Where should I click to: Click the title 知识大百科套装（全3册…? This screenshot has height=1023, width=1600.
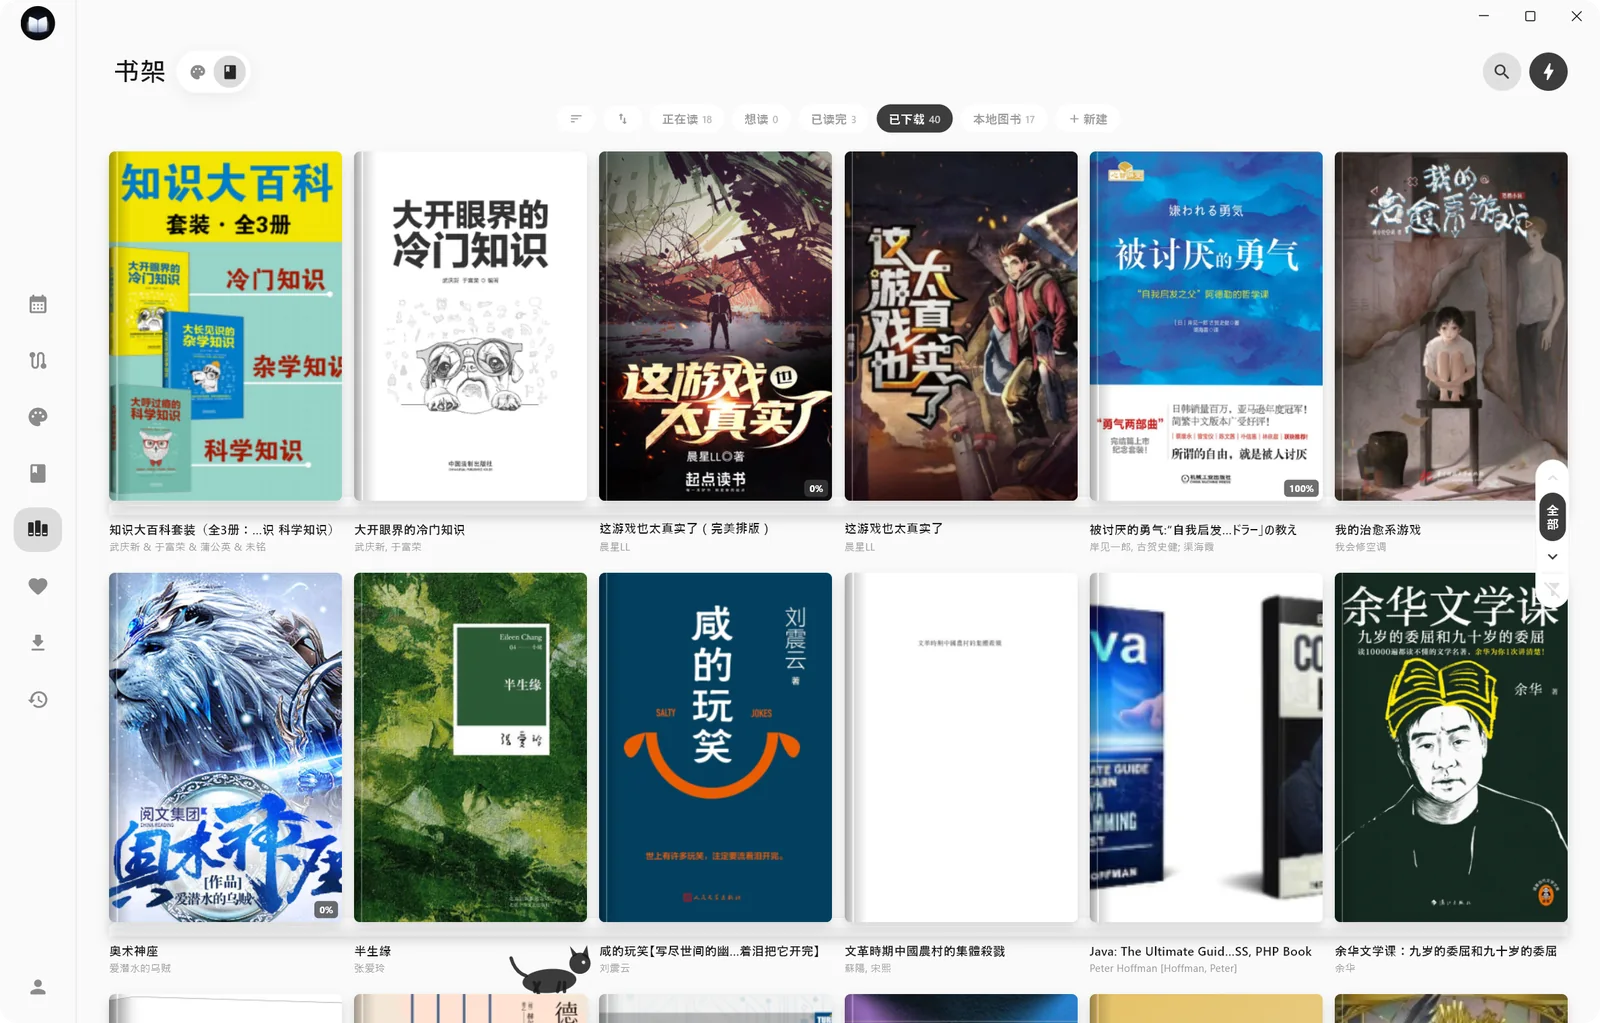coord(222,529)
